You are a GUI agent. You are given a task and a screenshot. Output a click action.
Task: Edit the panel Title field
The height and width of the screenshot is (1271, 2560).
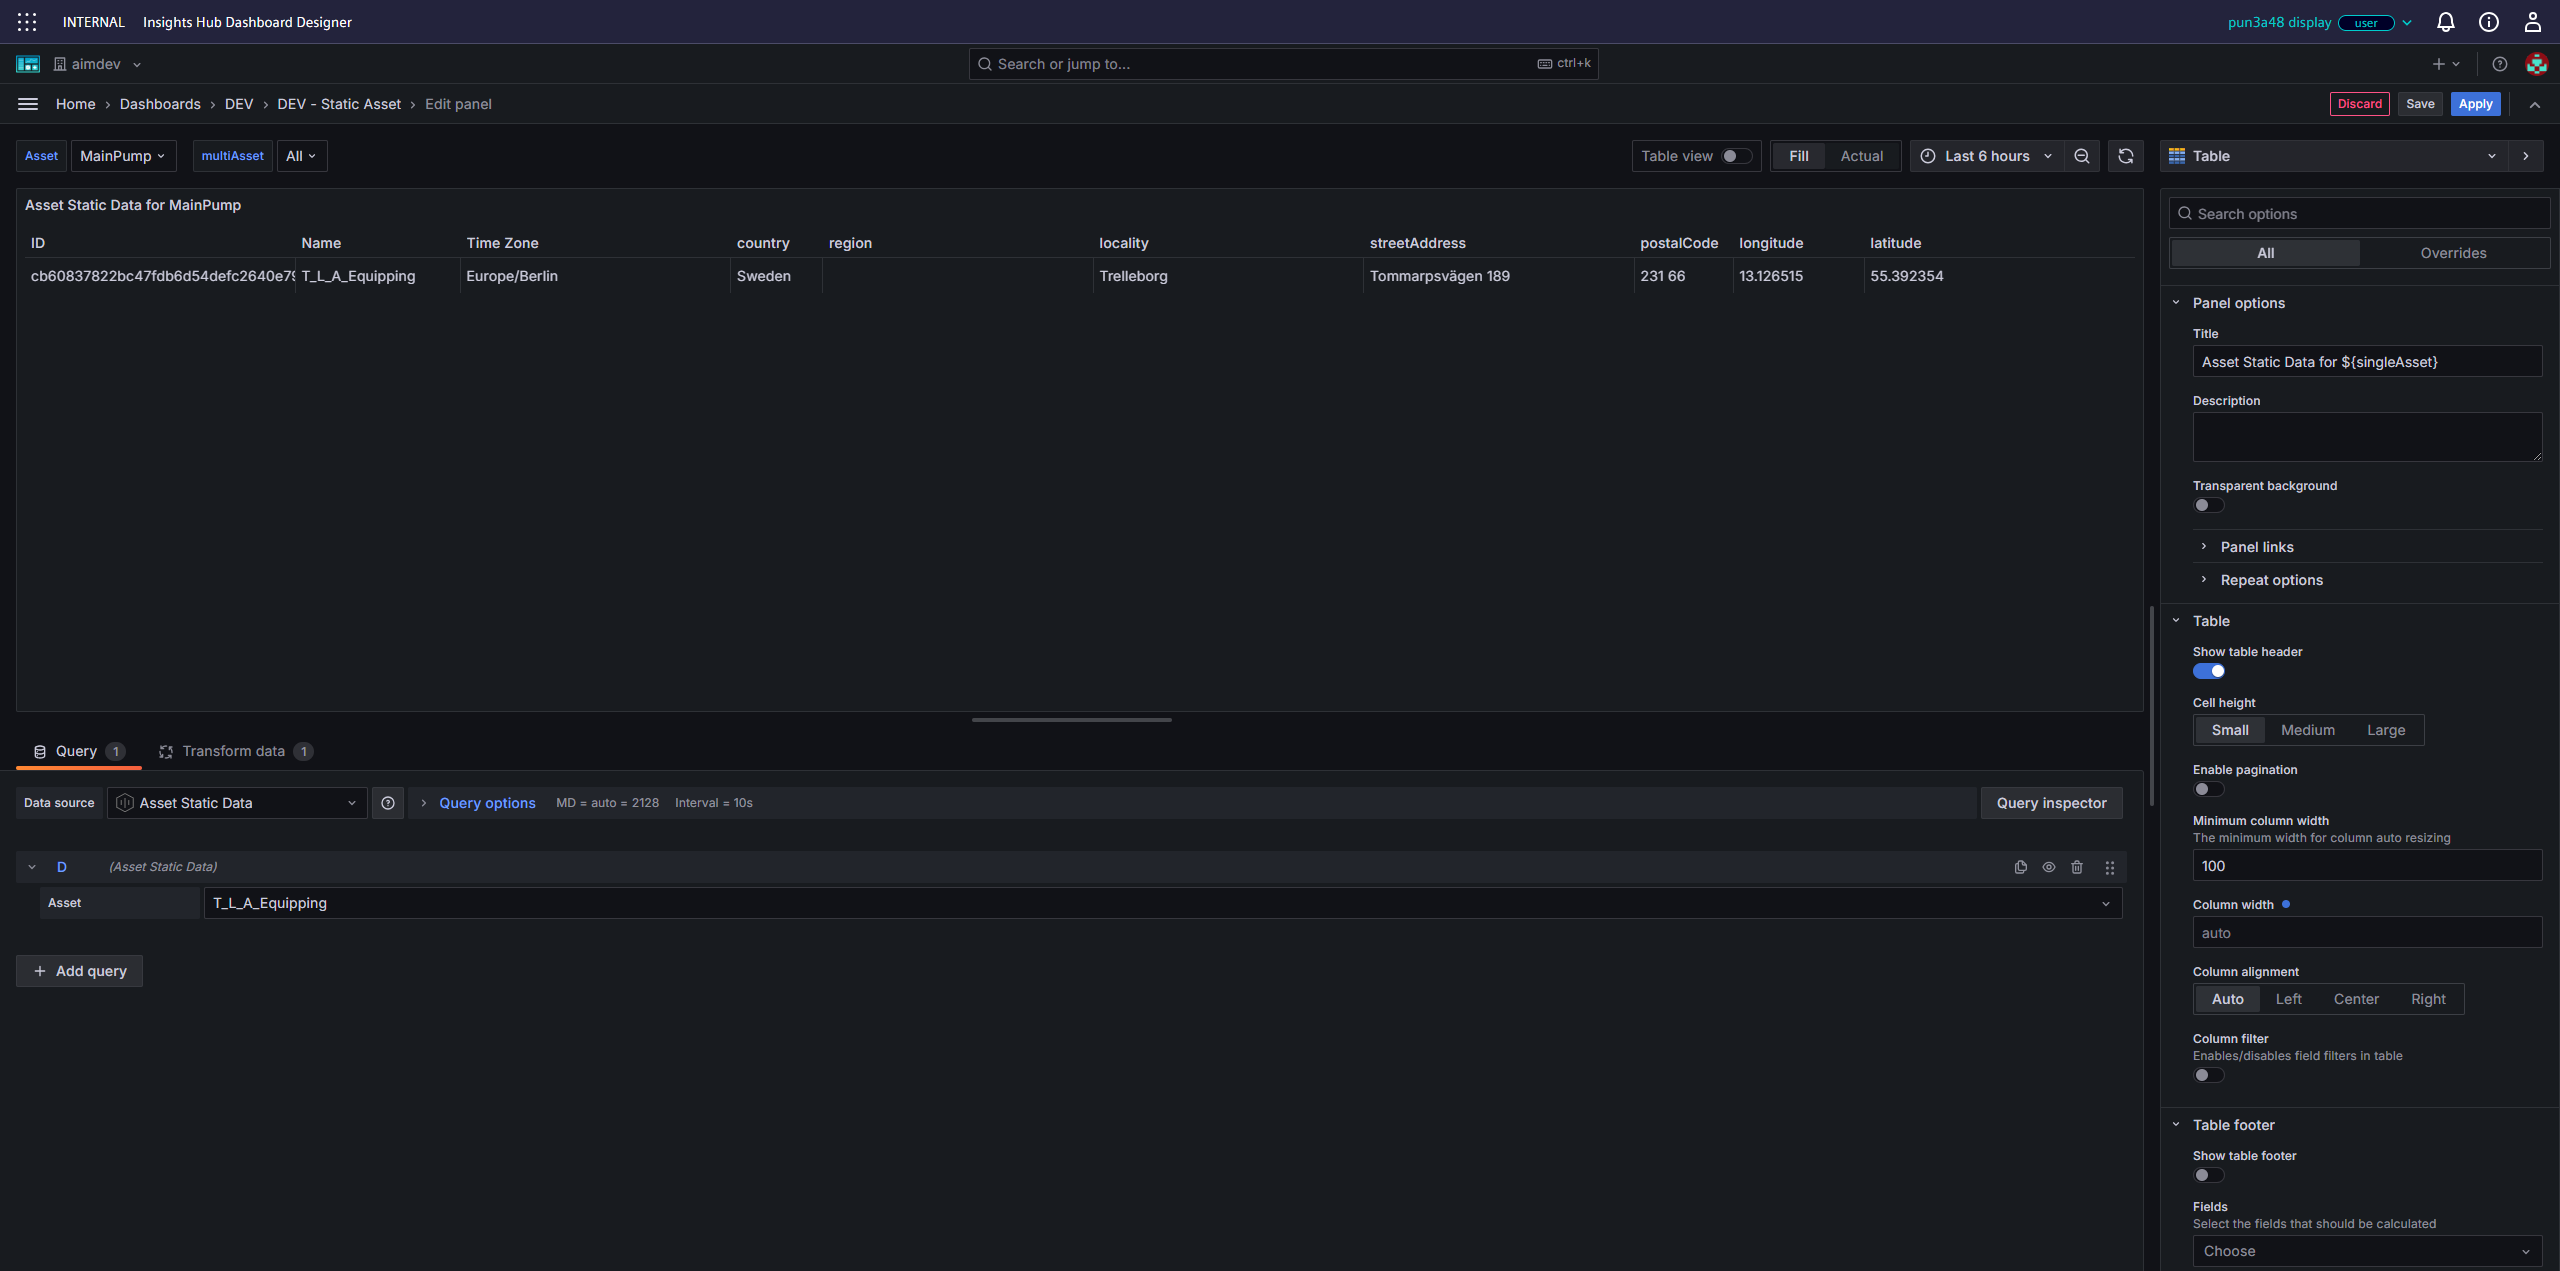coord(2367,362)
